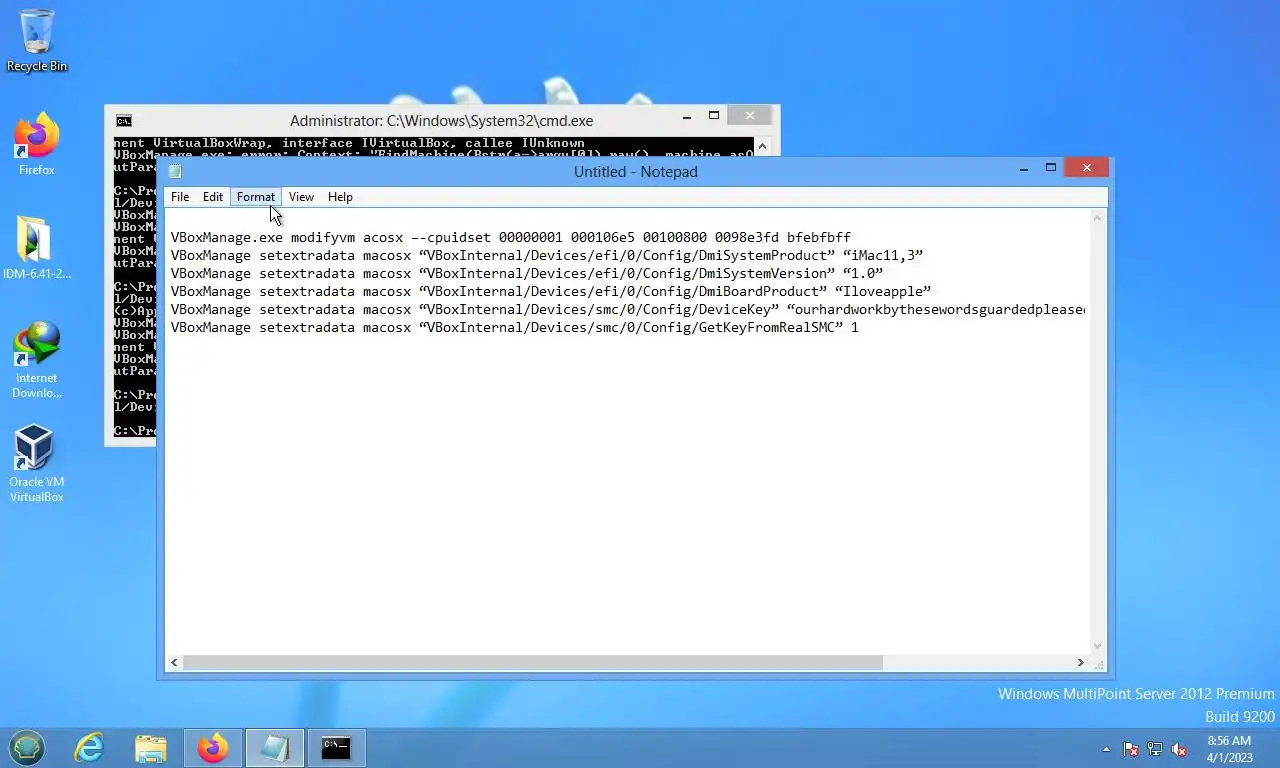Open Internet Explorer from taskbar
This screenshot has height=768, width=1280.
pyautogui.click(x=89, y=747)
